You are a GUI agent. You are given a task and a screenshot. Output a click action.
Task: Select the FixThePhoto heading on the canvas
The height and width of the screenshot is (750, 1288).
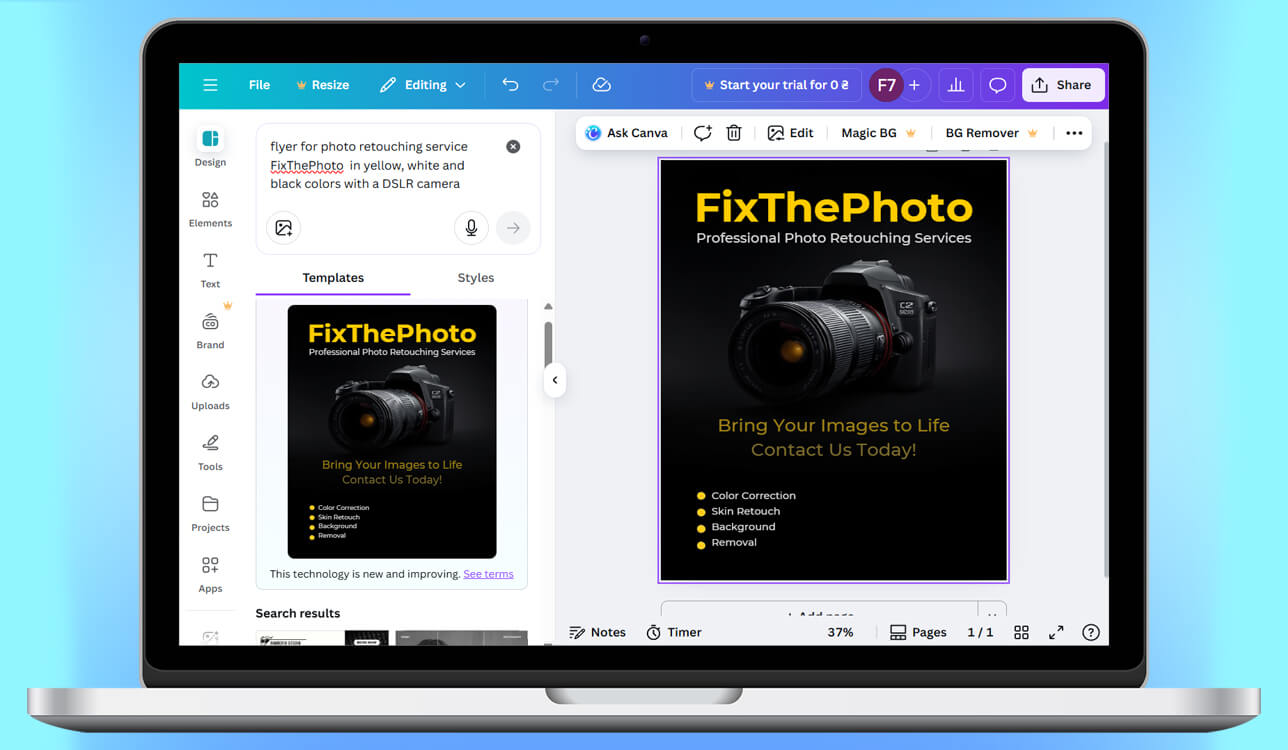834,208
